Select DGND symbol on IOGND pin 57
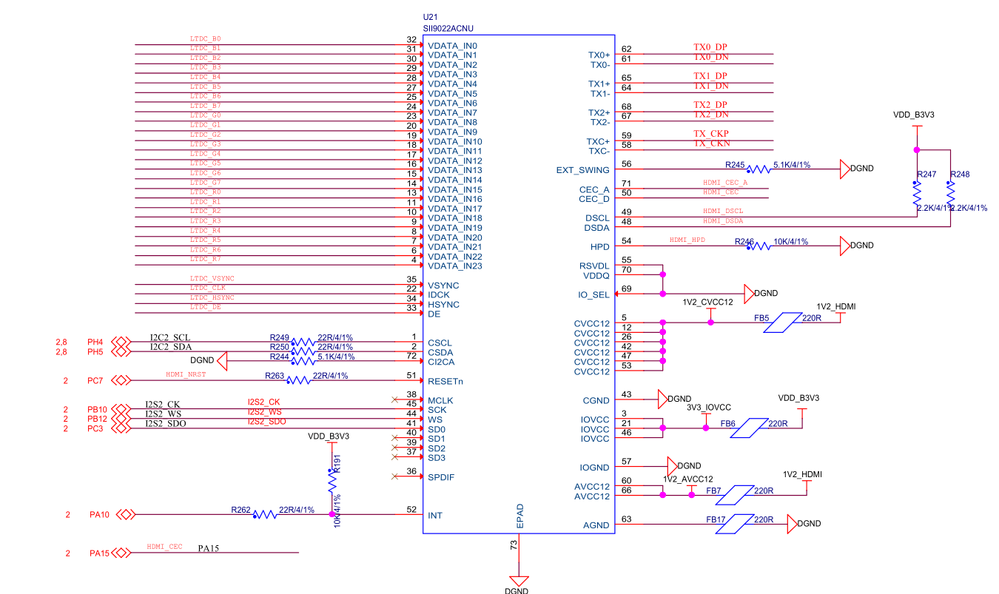This screenshot has width=999, height=594. coord(672,466)
